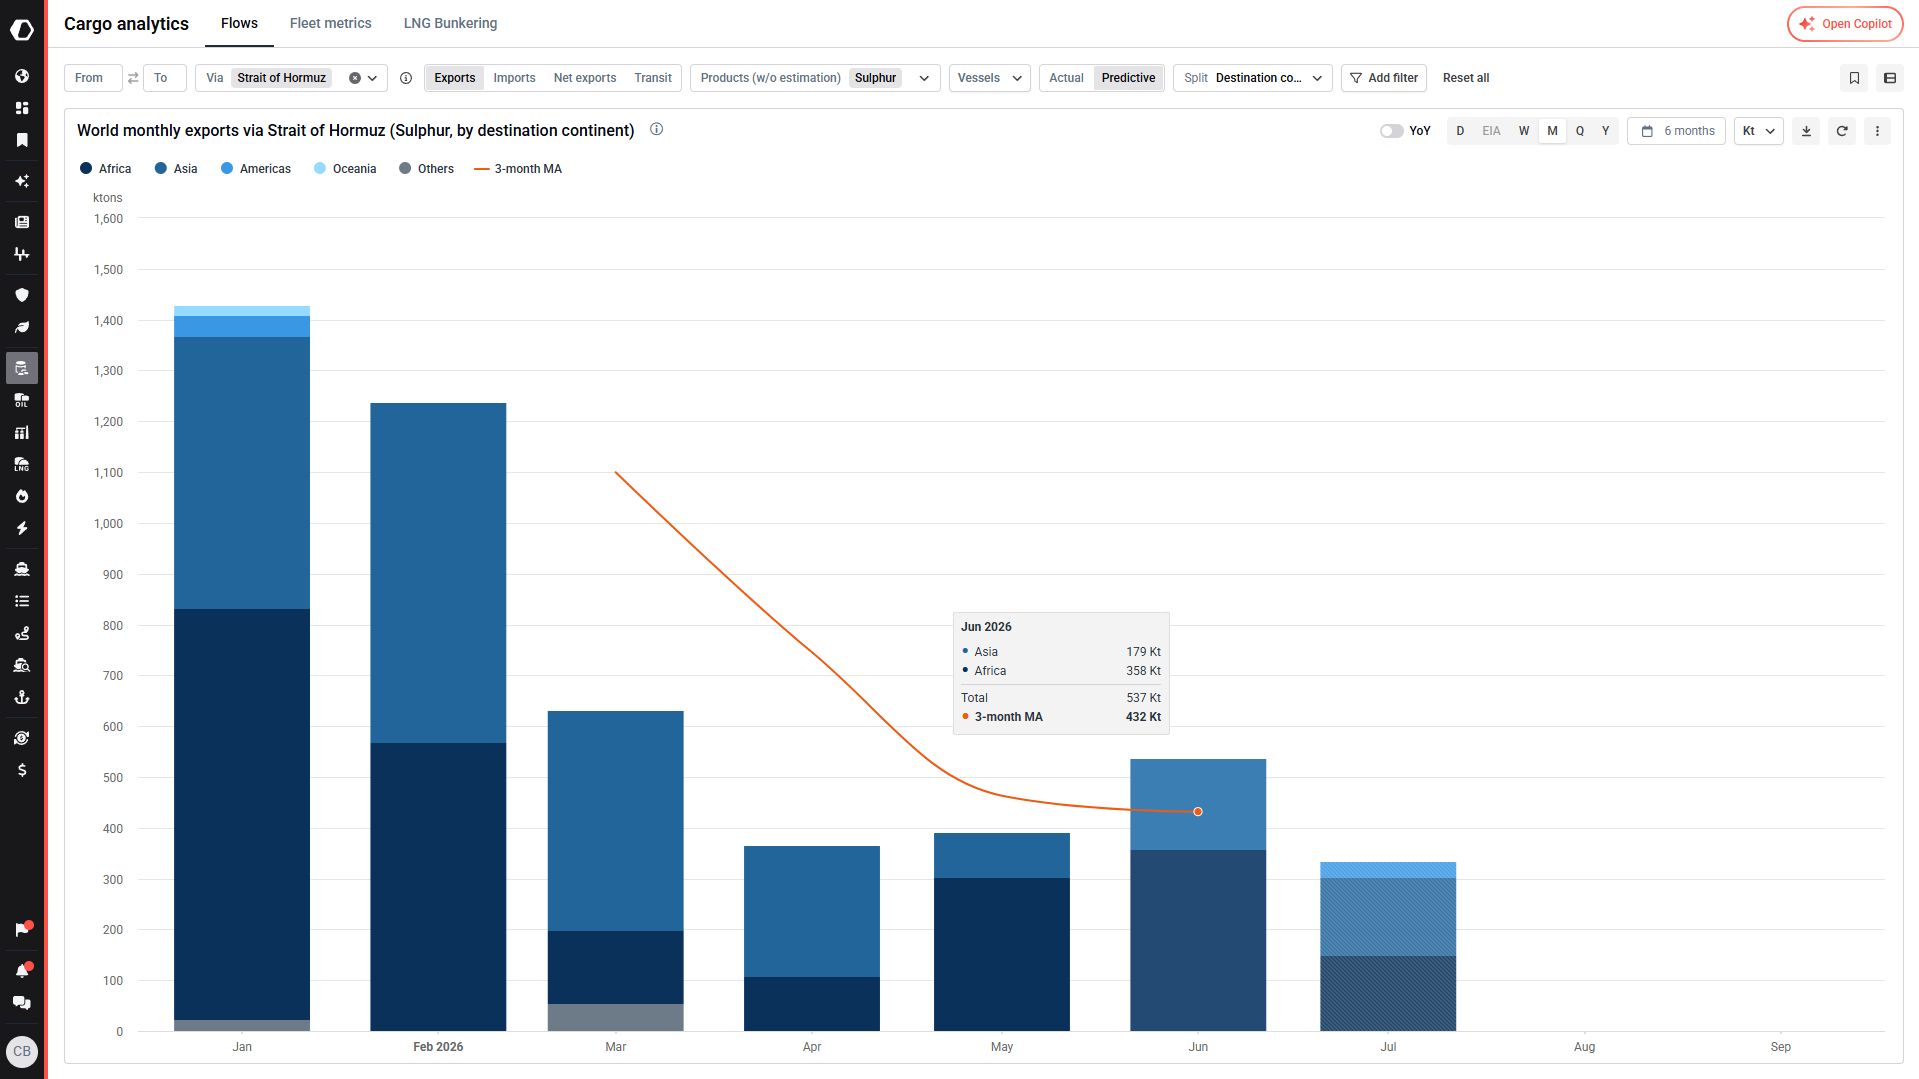Switch flow type to Exports
The image size is (1919, 1079).
click(455, 78)
